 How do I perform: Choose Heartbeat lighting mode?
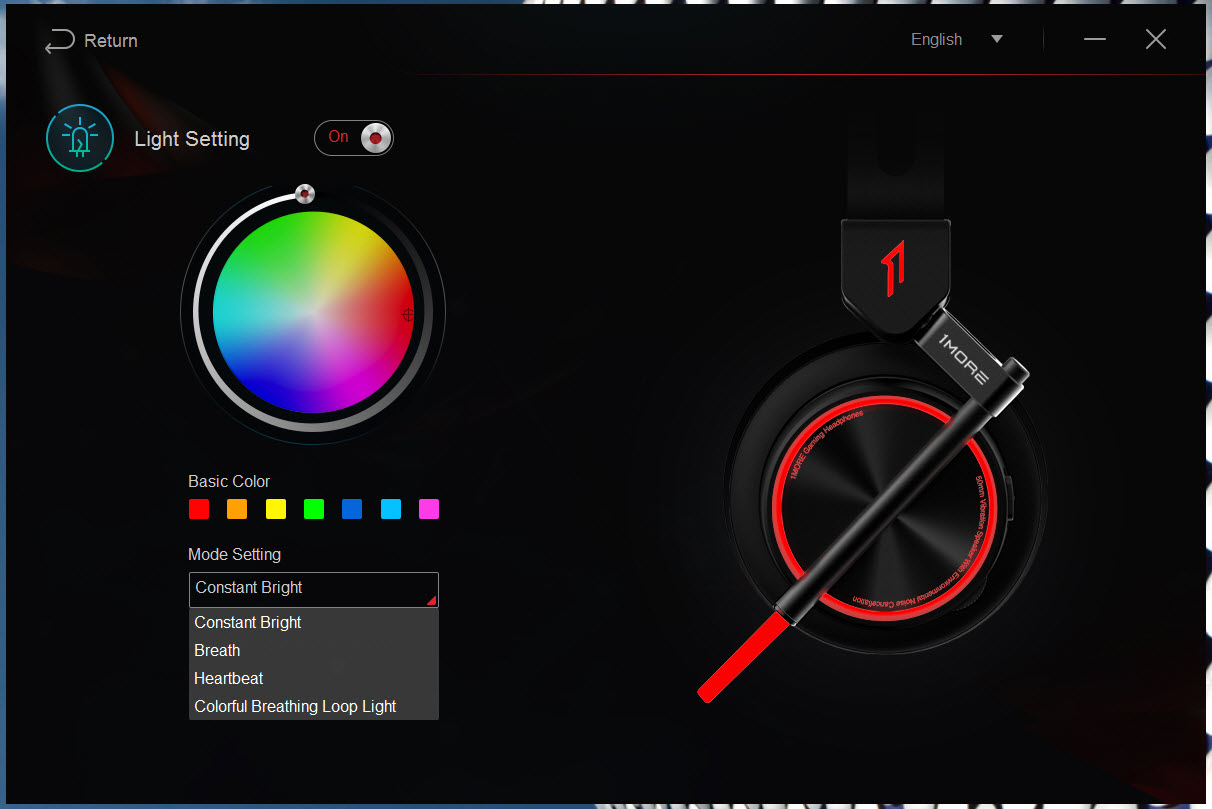coord(314,678)
